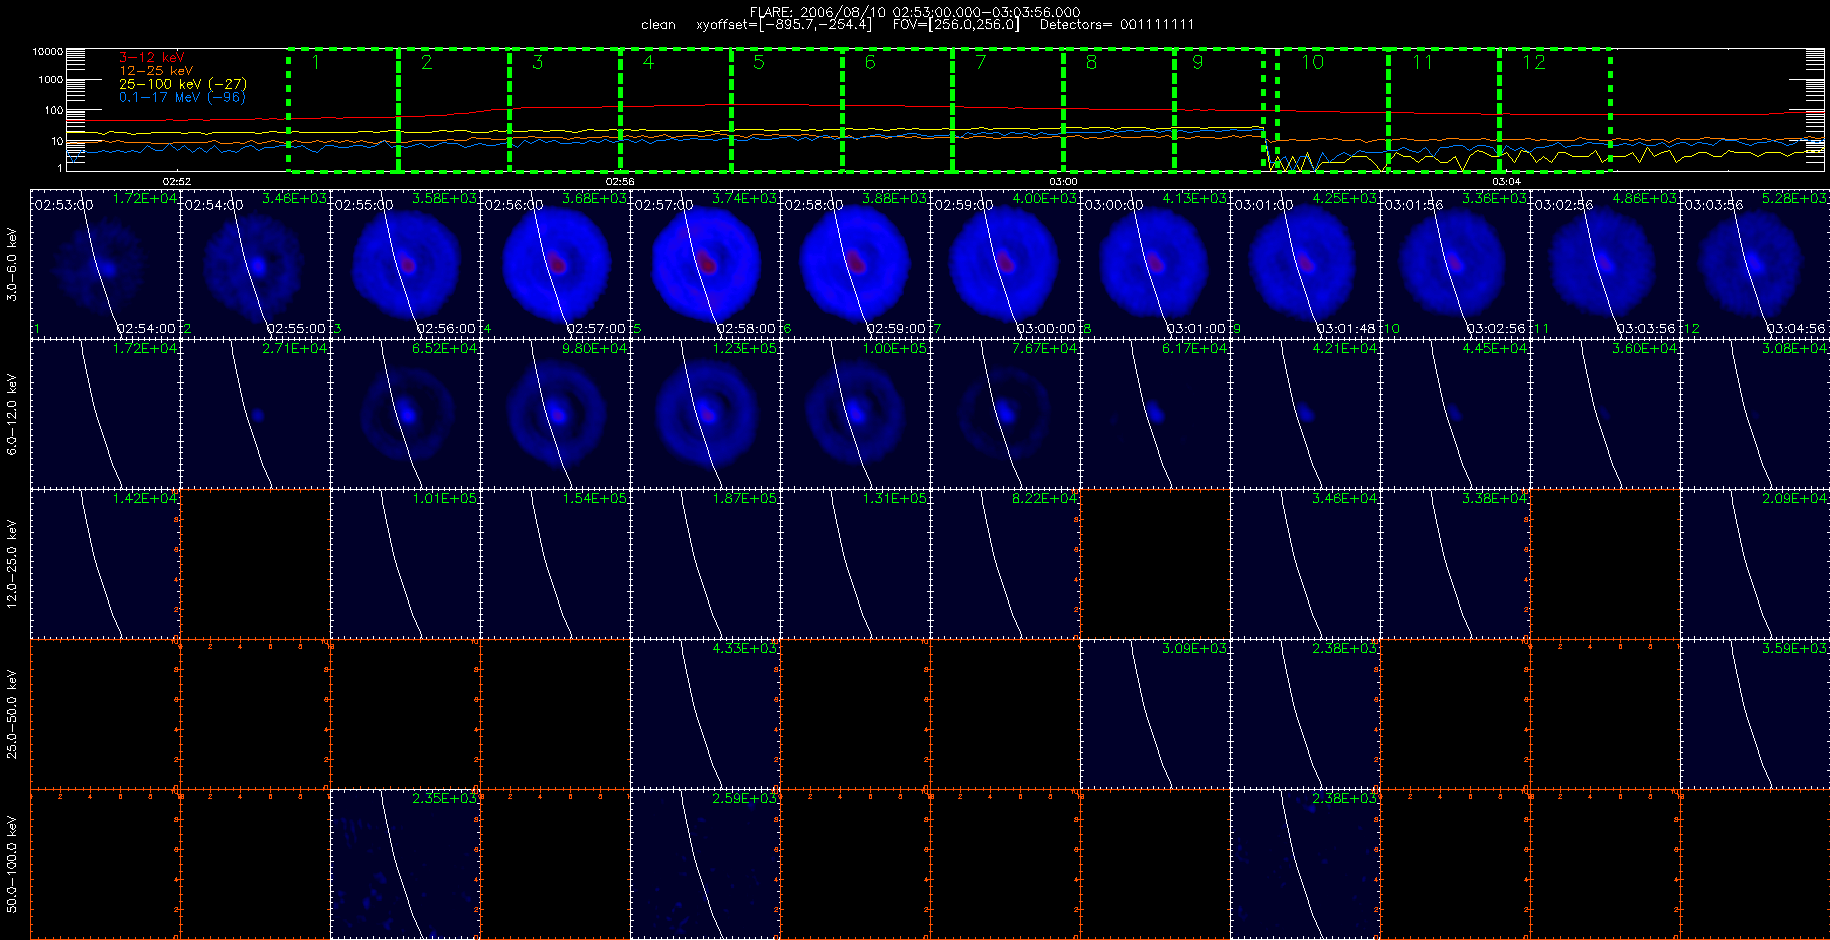Open the 3.0-6.0 keV image starting 02:55:00
Screen dimensions: 1830x940
pos(406,263)
